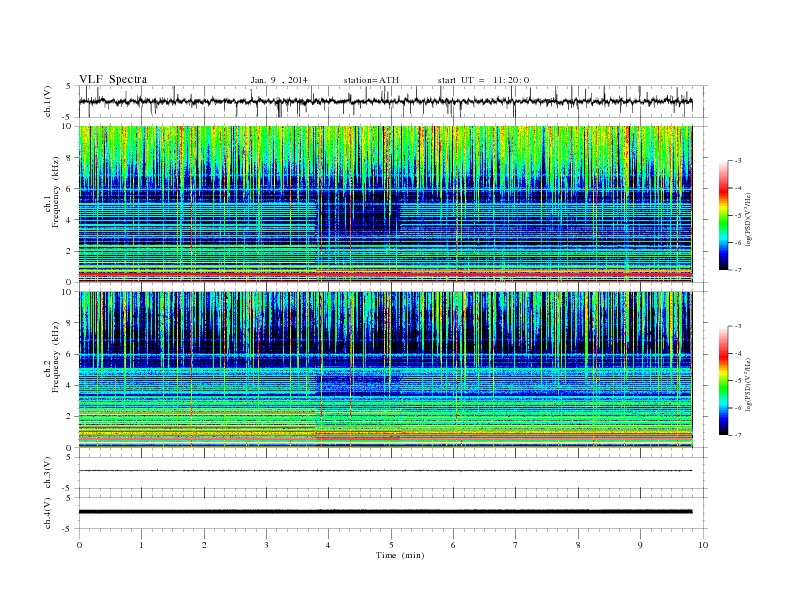Click the time axis tick label "10"
Image resolution: width=792 pixels, height=612 pixels.
pyautogui.click(x=703, y=545)
